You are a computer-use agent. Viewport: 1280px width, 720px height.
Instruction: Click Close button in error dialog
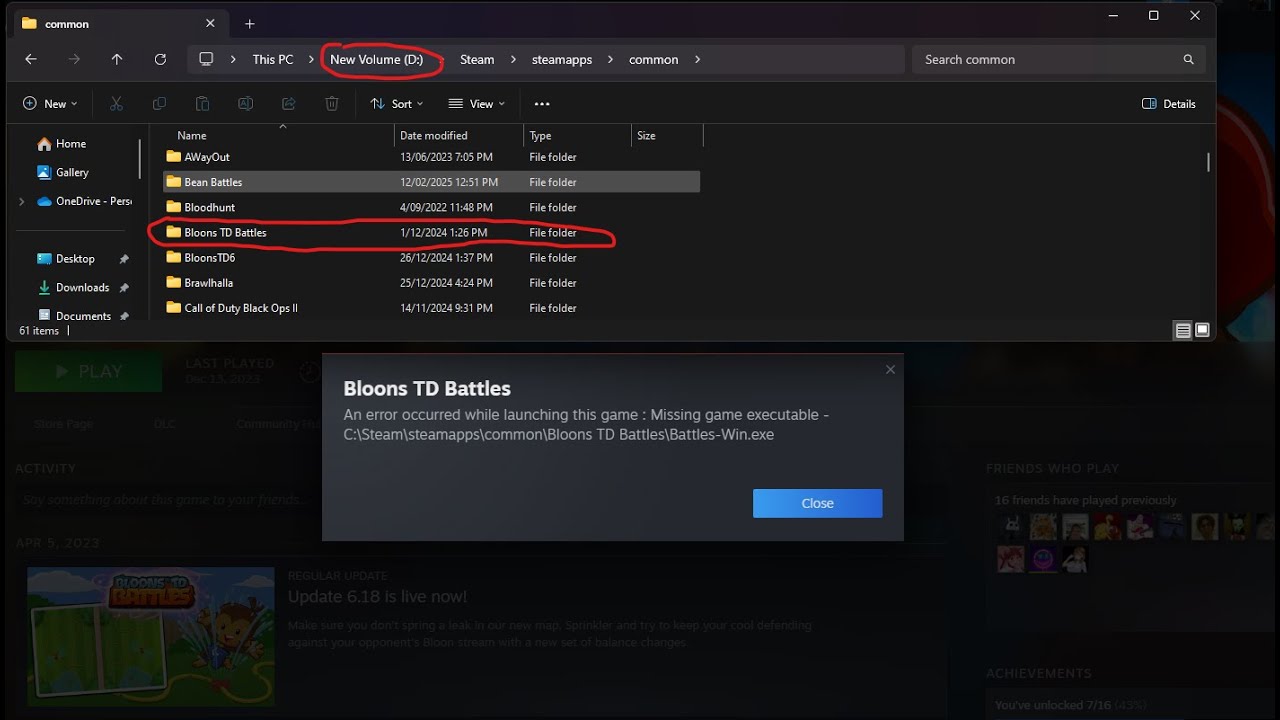817,503
